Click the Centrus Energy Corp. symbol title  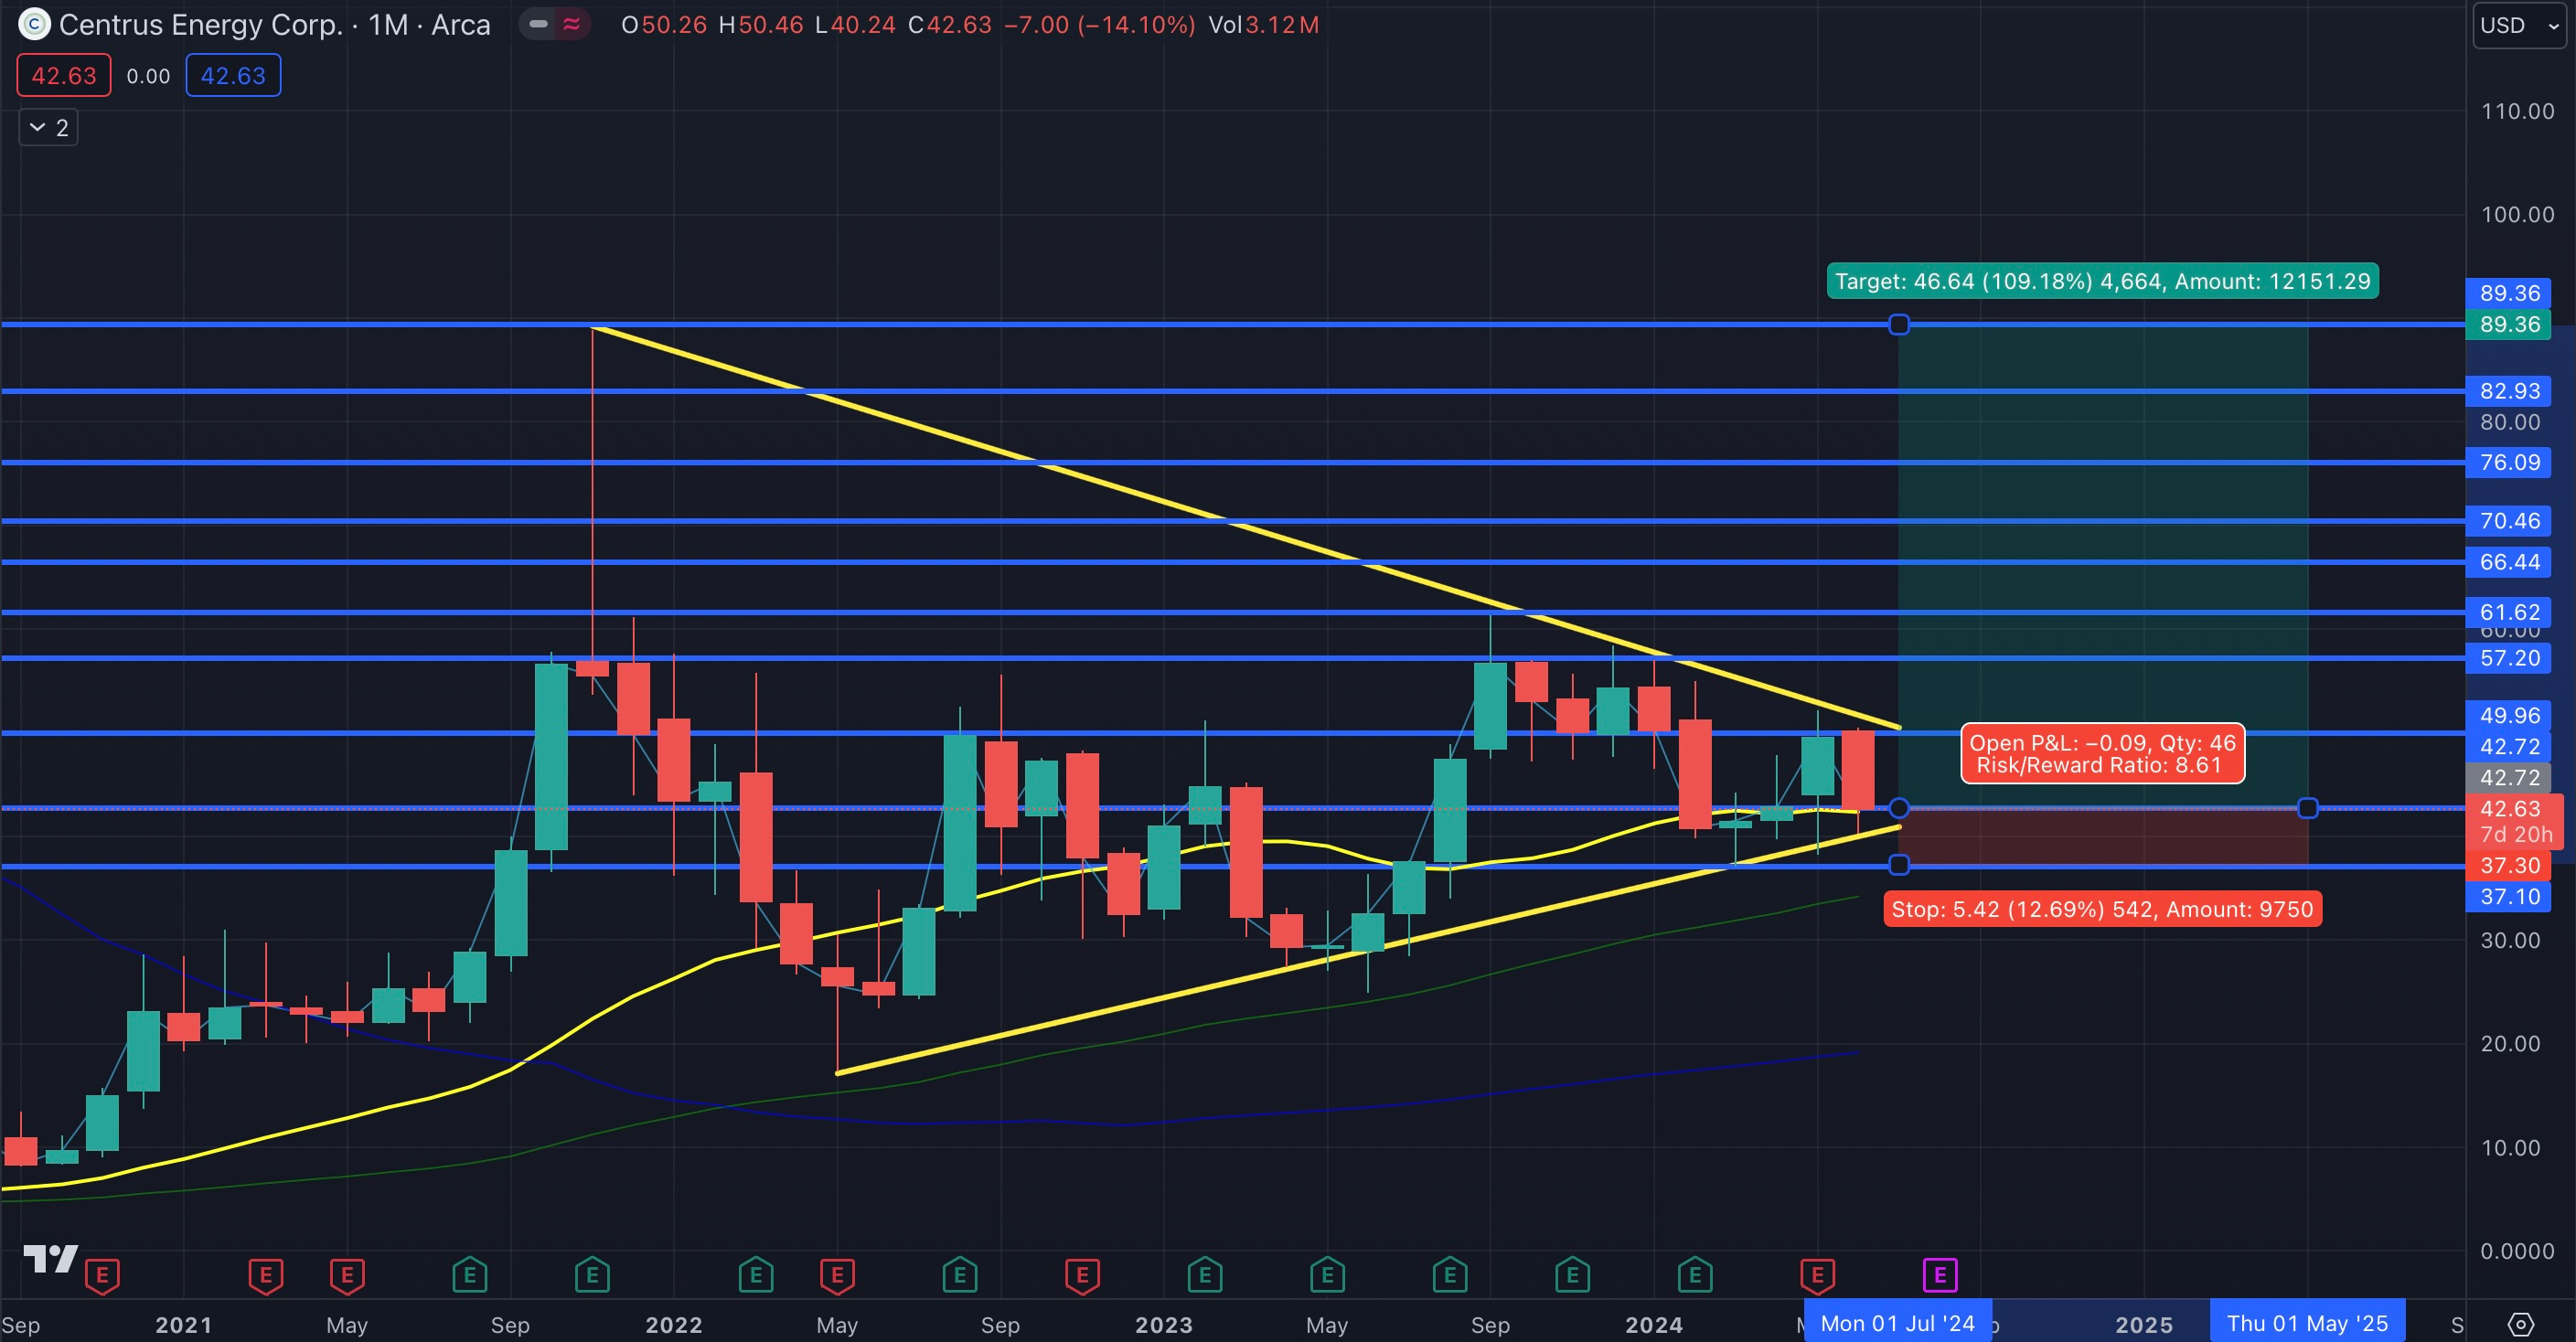click(x=200, y=24)
